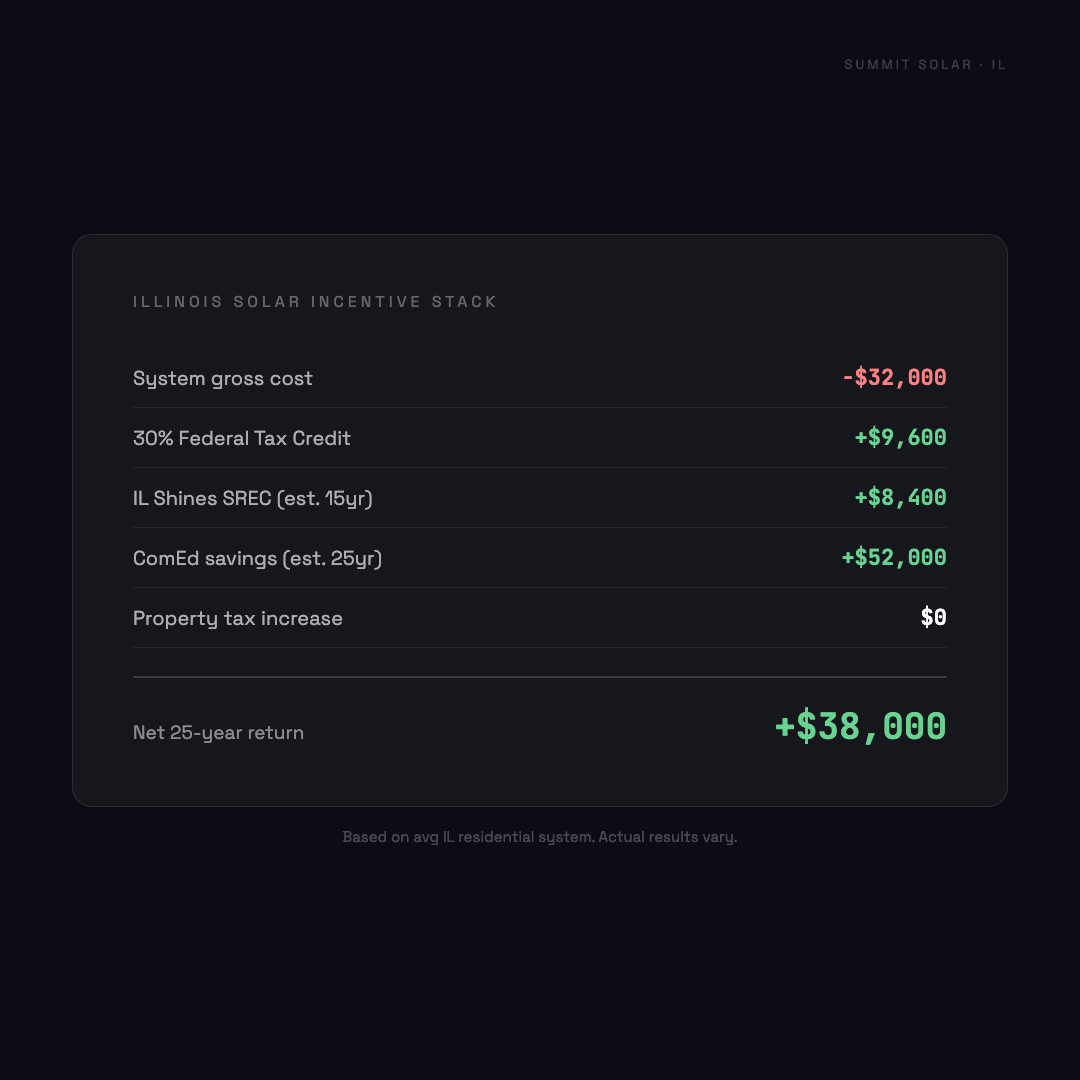Click the +$52,000 ComEd savings amount
Screen dimensions: 1080x1080
894,558
